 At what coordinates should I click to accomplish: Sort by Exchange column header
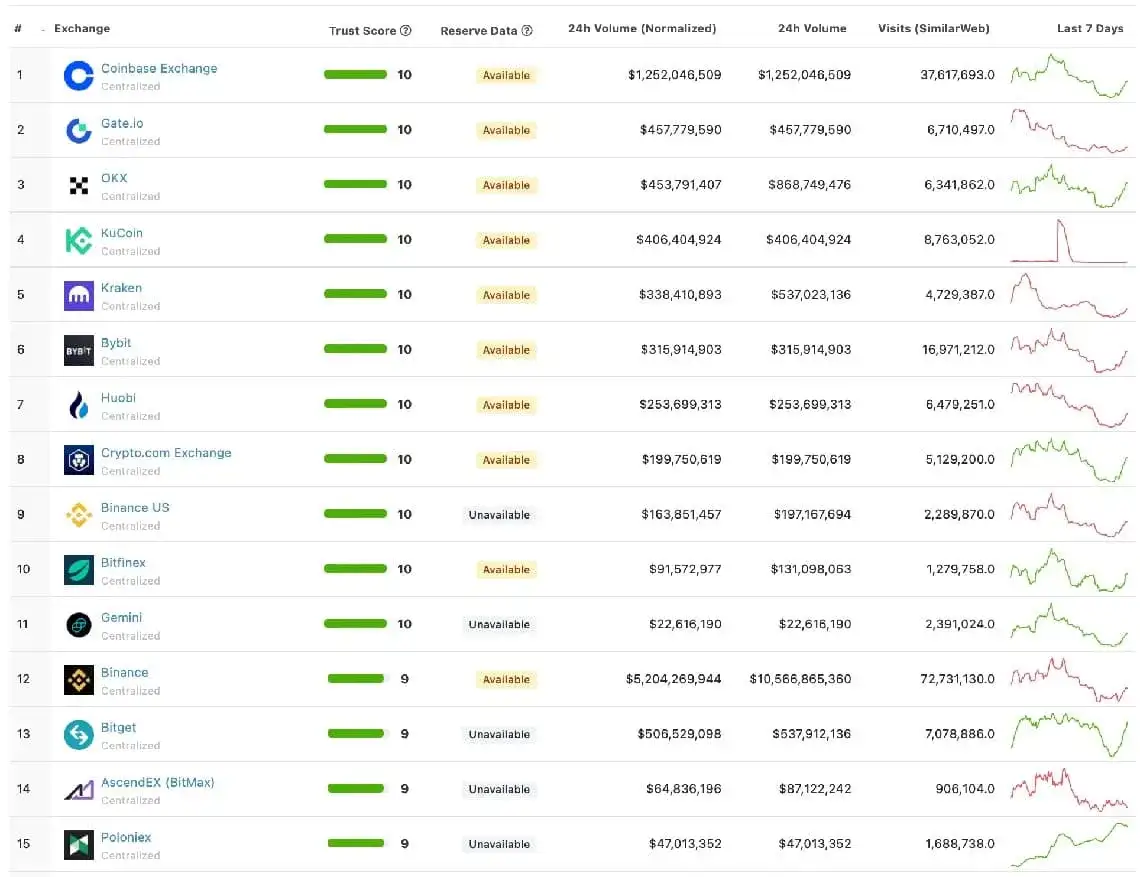tap(82, 29)
